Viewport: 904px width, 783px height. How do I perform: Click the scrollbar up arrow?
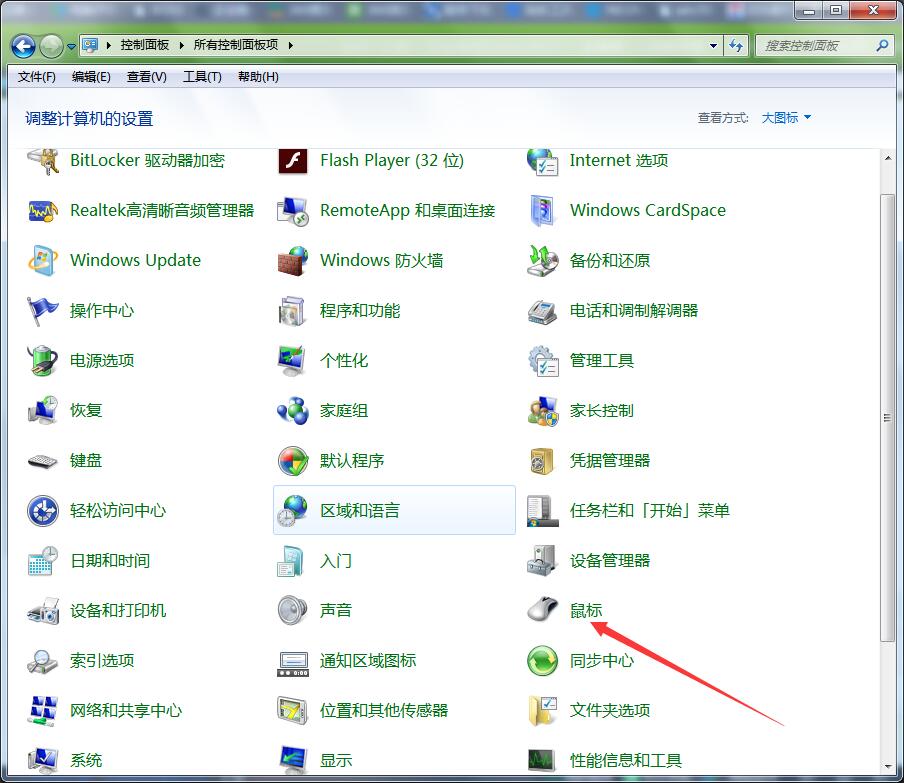pos(887,157)
